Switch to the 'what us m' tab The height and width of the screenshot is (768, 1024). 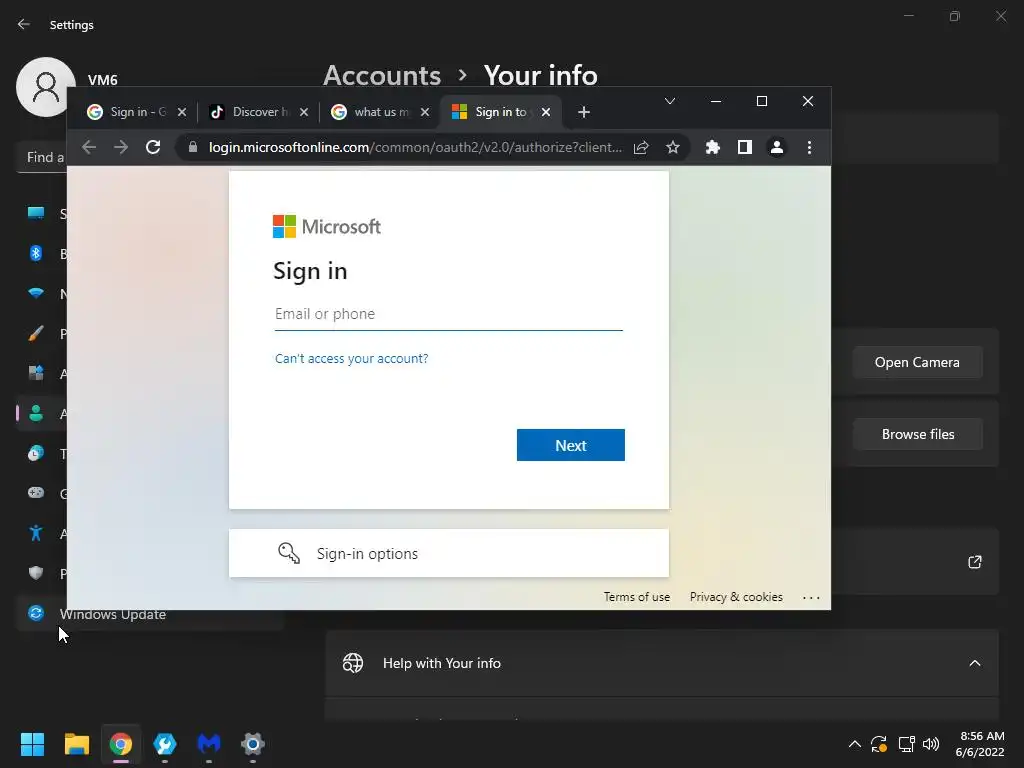(x=380, y=112)
